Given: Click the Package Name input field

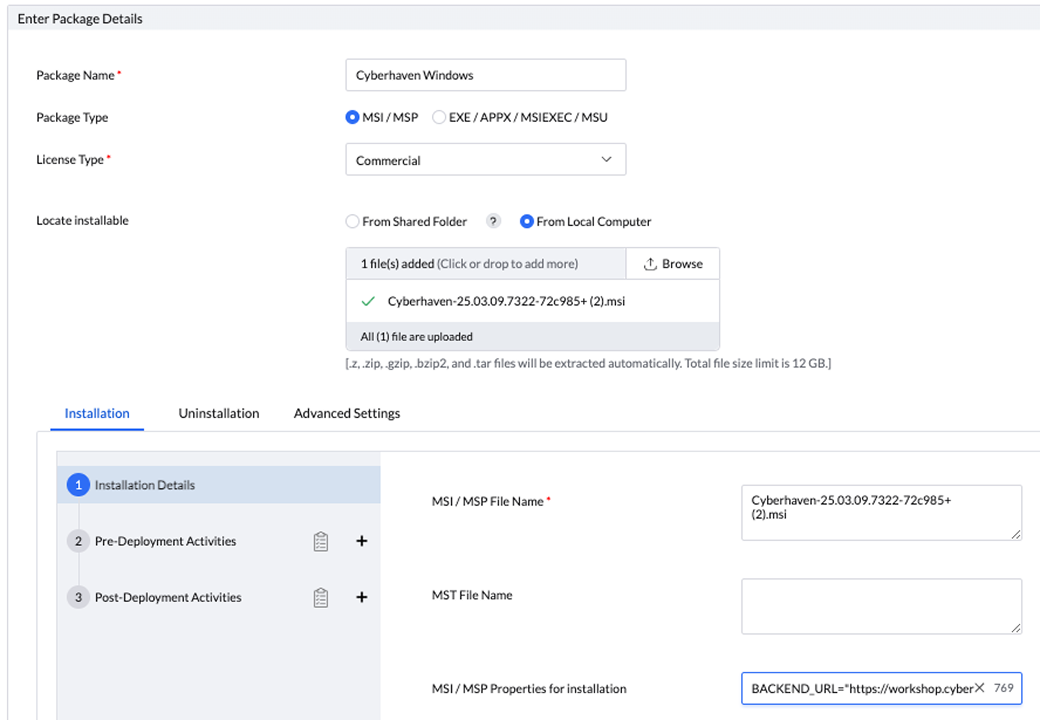Looking at the screenshot, I should (x=486, y=75).
